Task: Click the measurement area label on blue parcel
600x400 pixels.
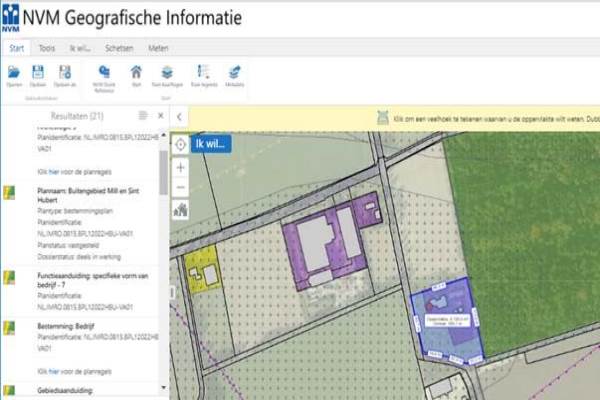Action: click(448, 320)
